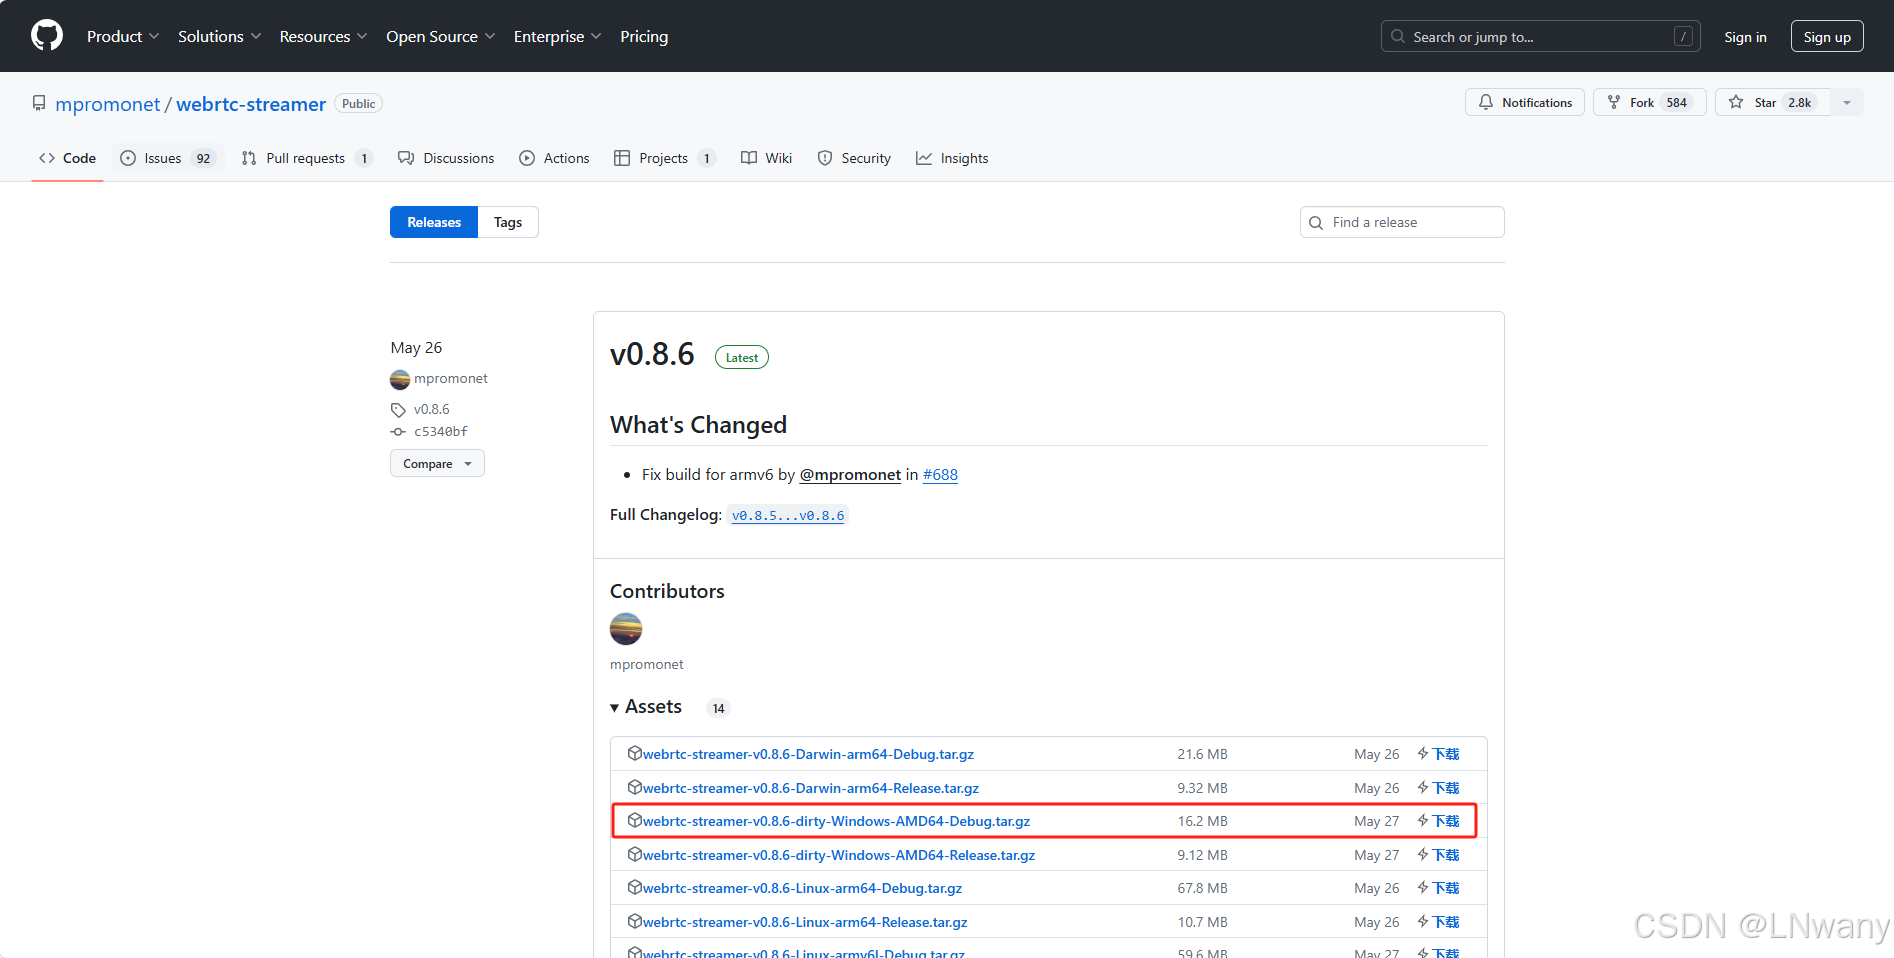Go to Pricing page

(644, 36)
